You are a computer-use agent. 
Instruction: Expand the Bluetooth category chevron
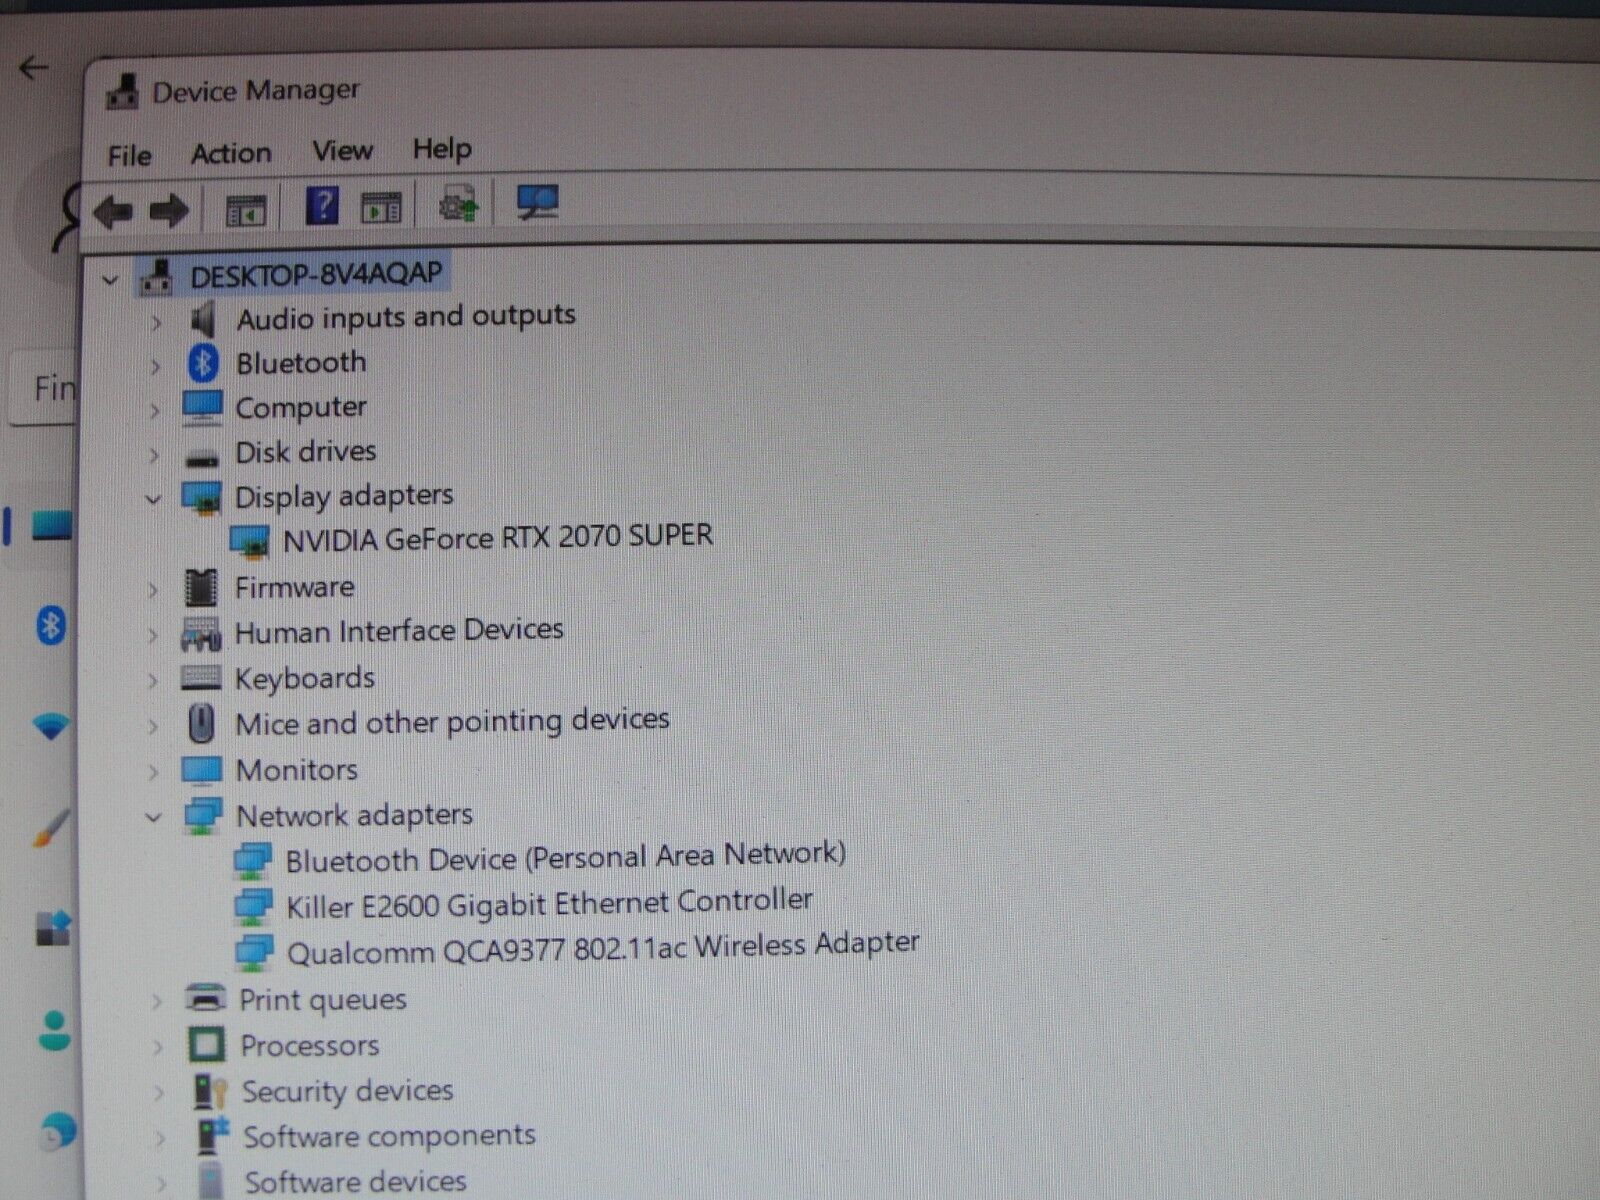(155, 367)
